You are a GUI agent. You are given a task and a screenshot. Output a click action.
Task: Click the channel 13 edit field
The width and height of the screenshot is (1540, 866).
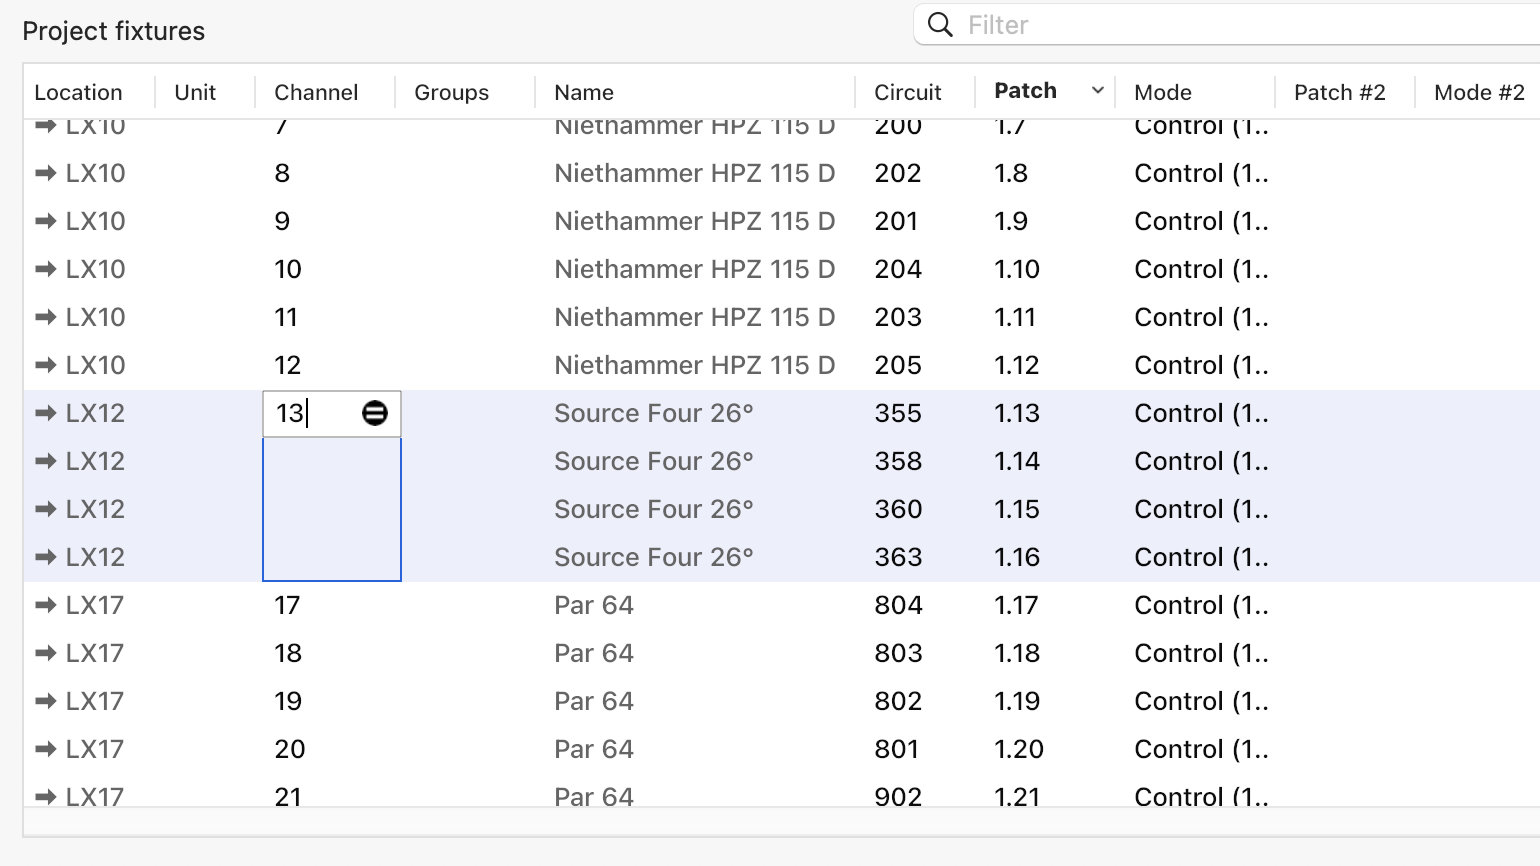pos(310,413)
